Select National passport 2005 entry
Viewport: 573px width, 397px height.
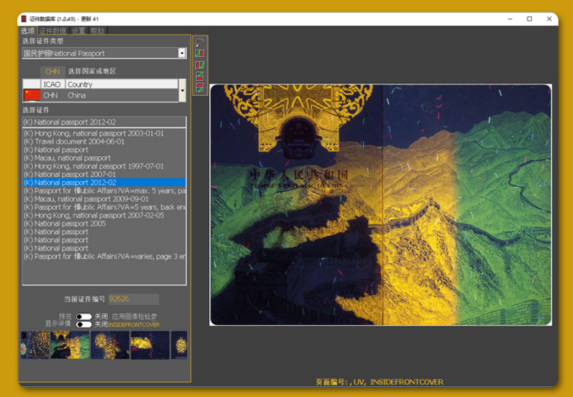click(104, 224)
